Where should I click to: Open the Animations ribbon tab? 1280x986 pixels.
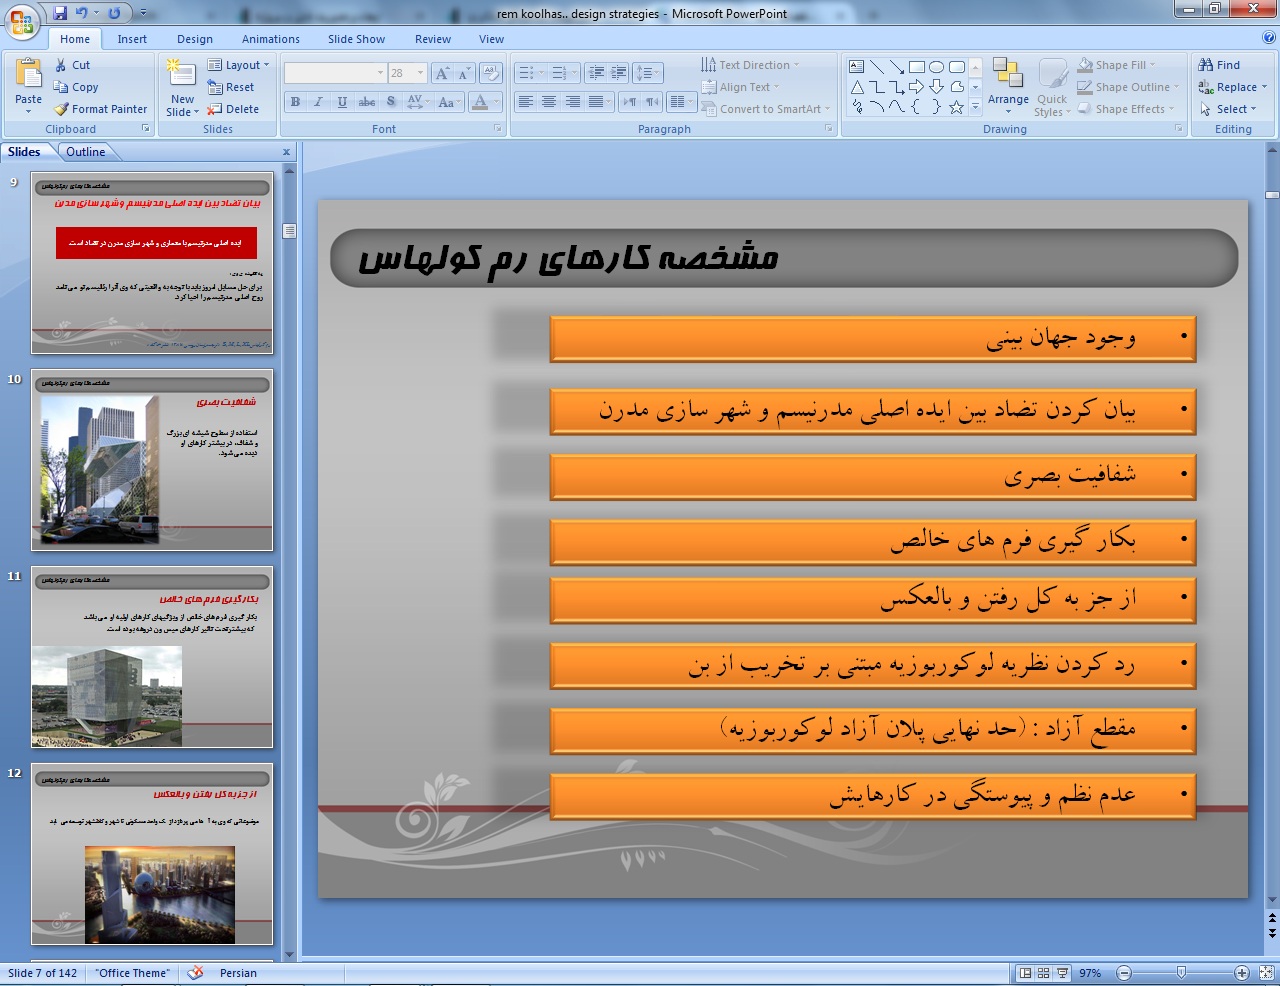tap(270, 39)
